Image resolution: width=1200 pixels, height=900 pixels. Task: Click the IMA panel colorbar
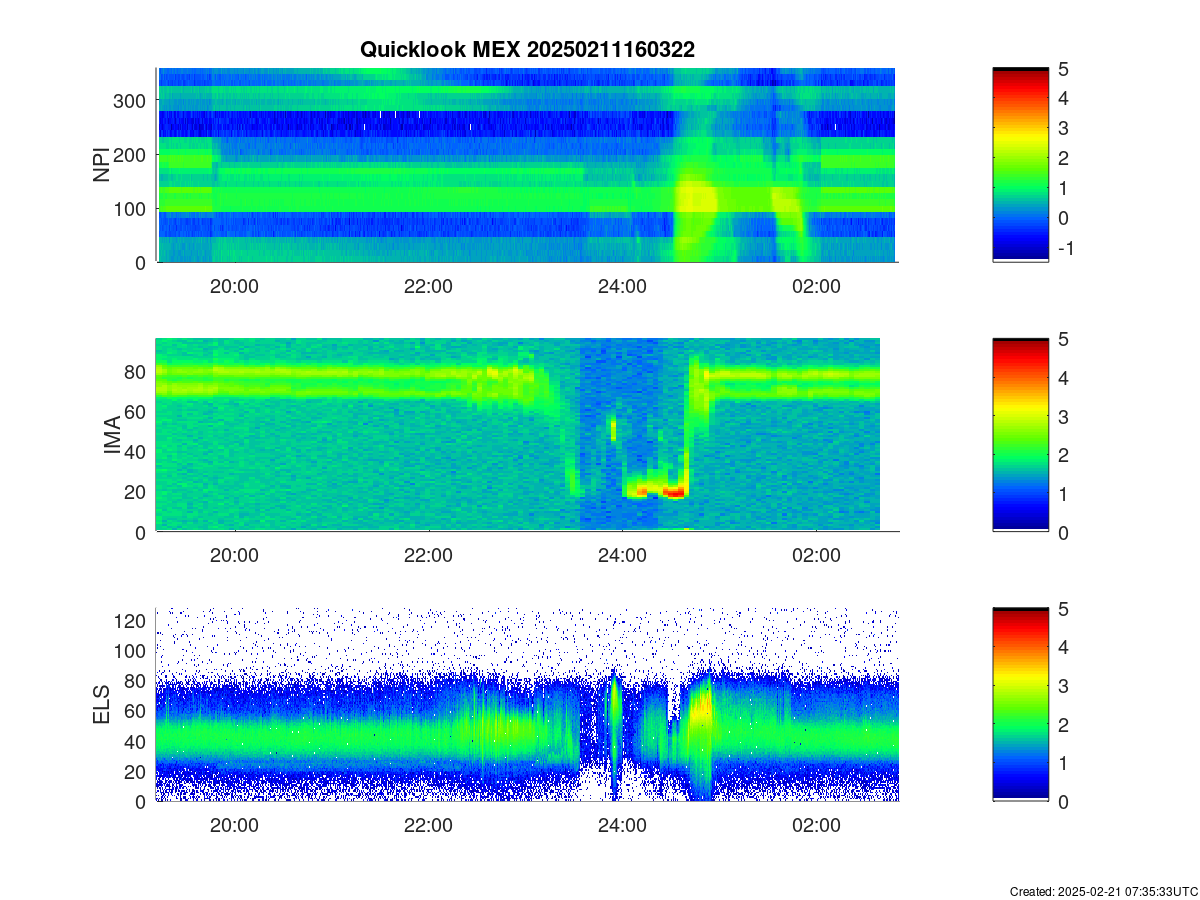(x=1020, y=435)
